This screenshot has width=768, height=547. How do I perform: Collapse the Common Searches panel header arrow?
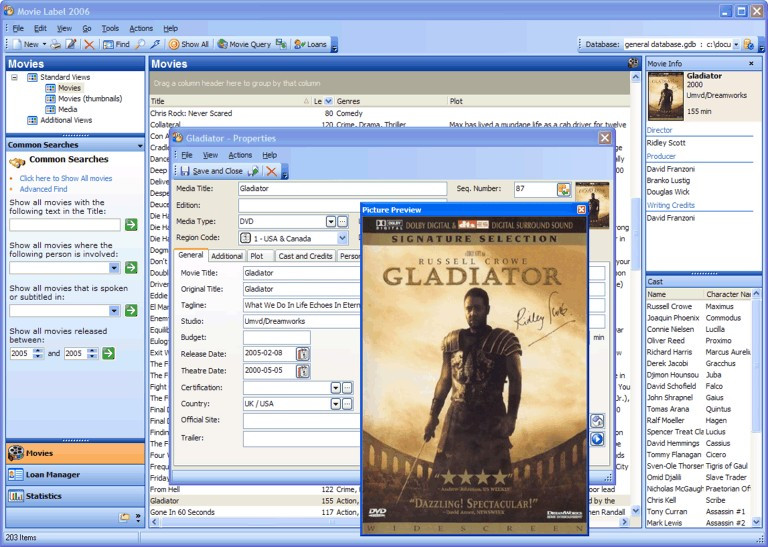click(140, 145)
